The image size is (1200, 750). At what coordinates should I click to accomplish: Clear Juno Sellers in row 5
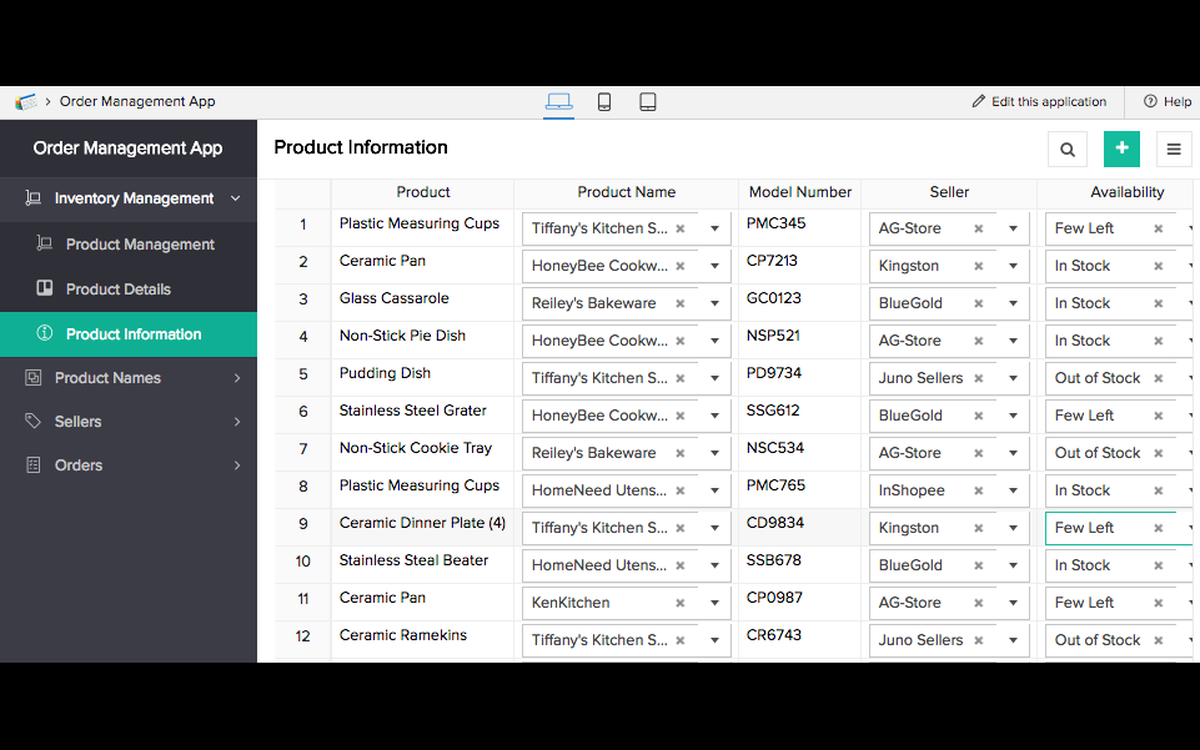click(x=978, y=378)
